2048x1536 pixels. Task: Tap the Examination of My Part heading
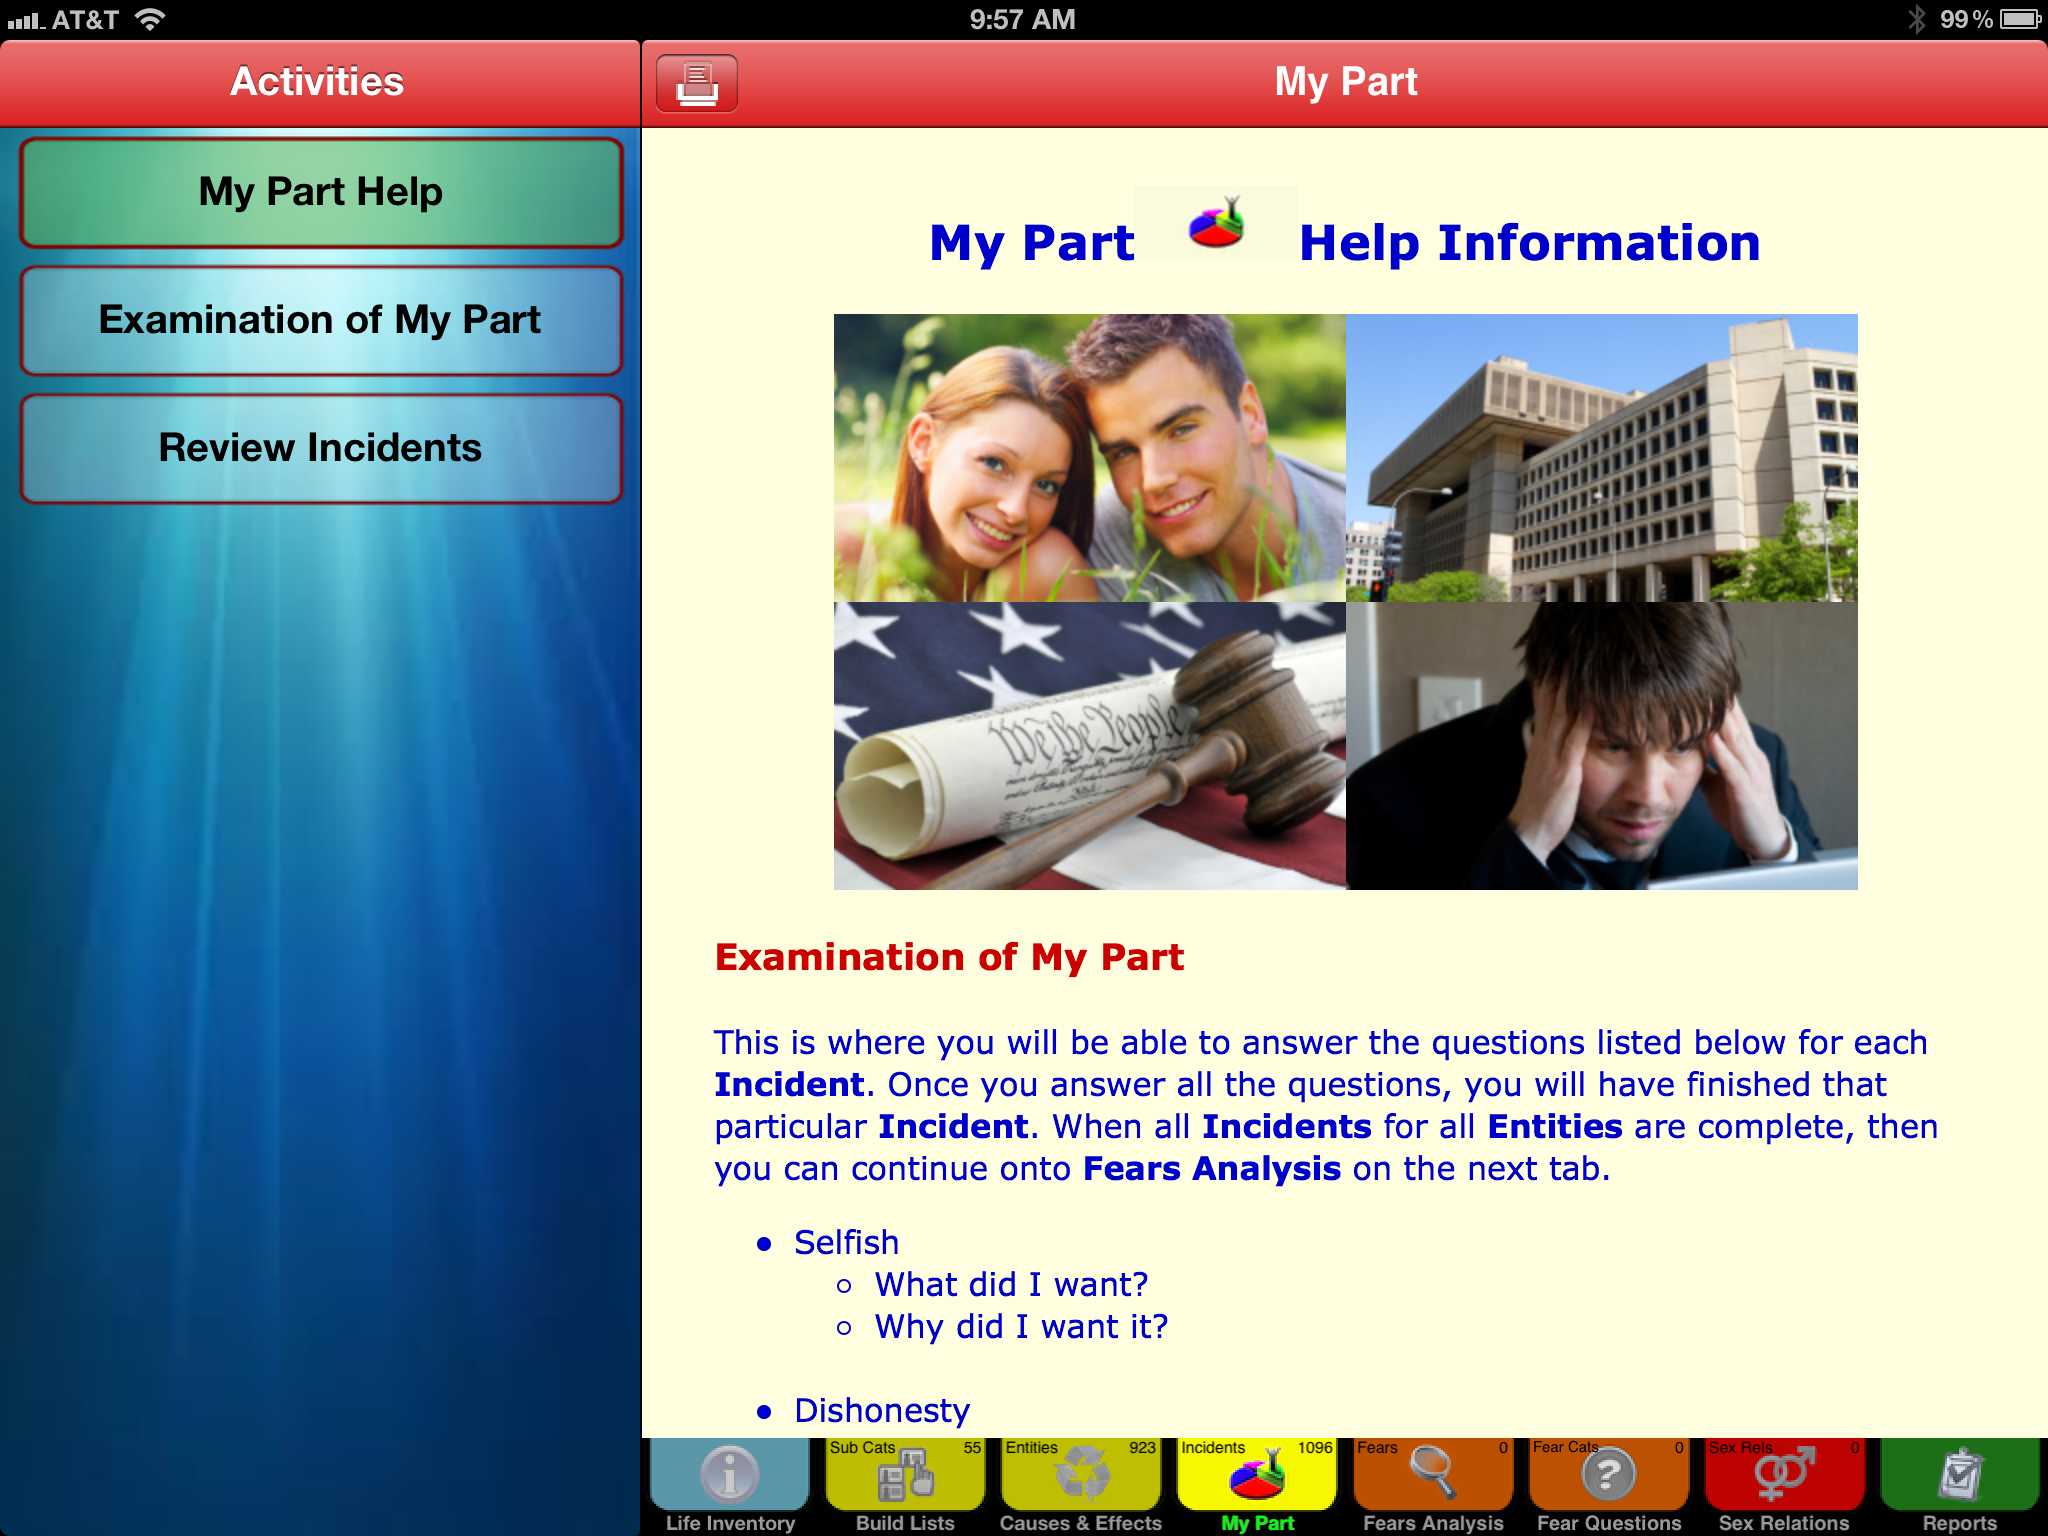[949, 957]
